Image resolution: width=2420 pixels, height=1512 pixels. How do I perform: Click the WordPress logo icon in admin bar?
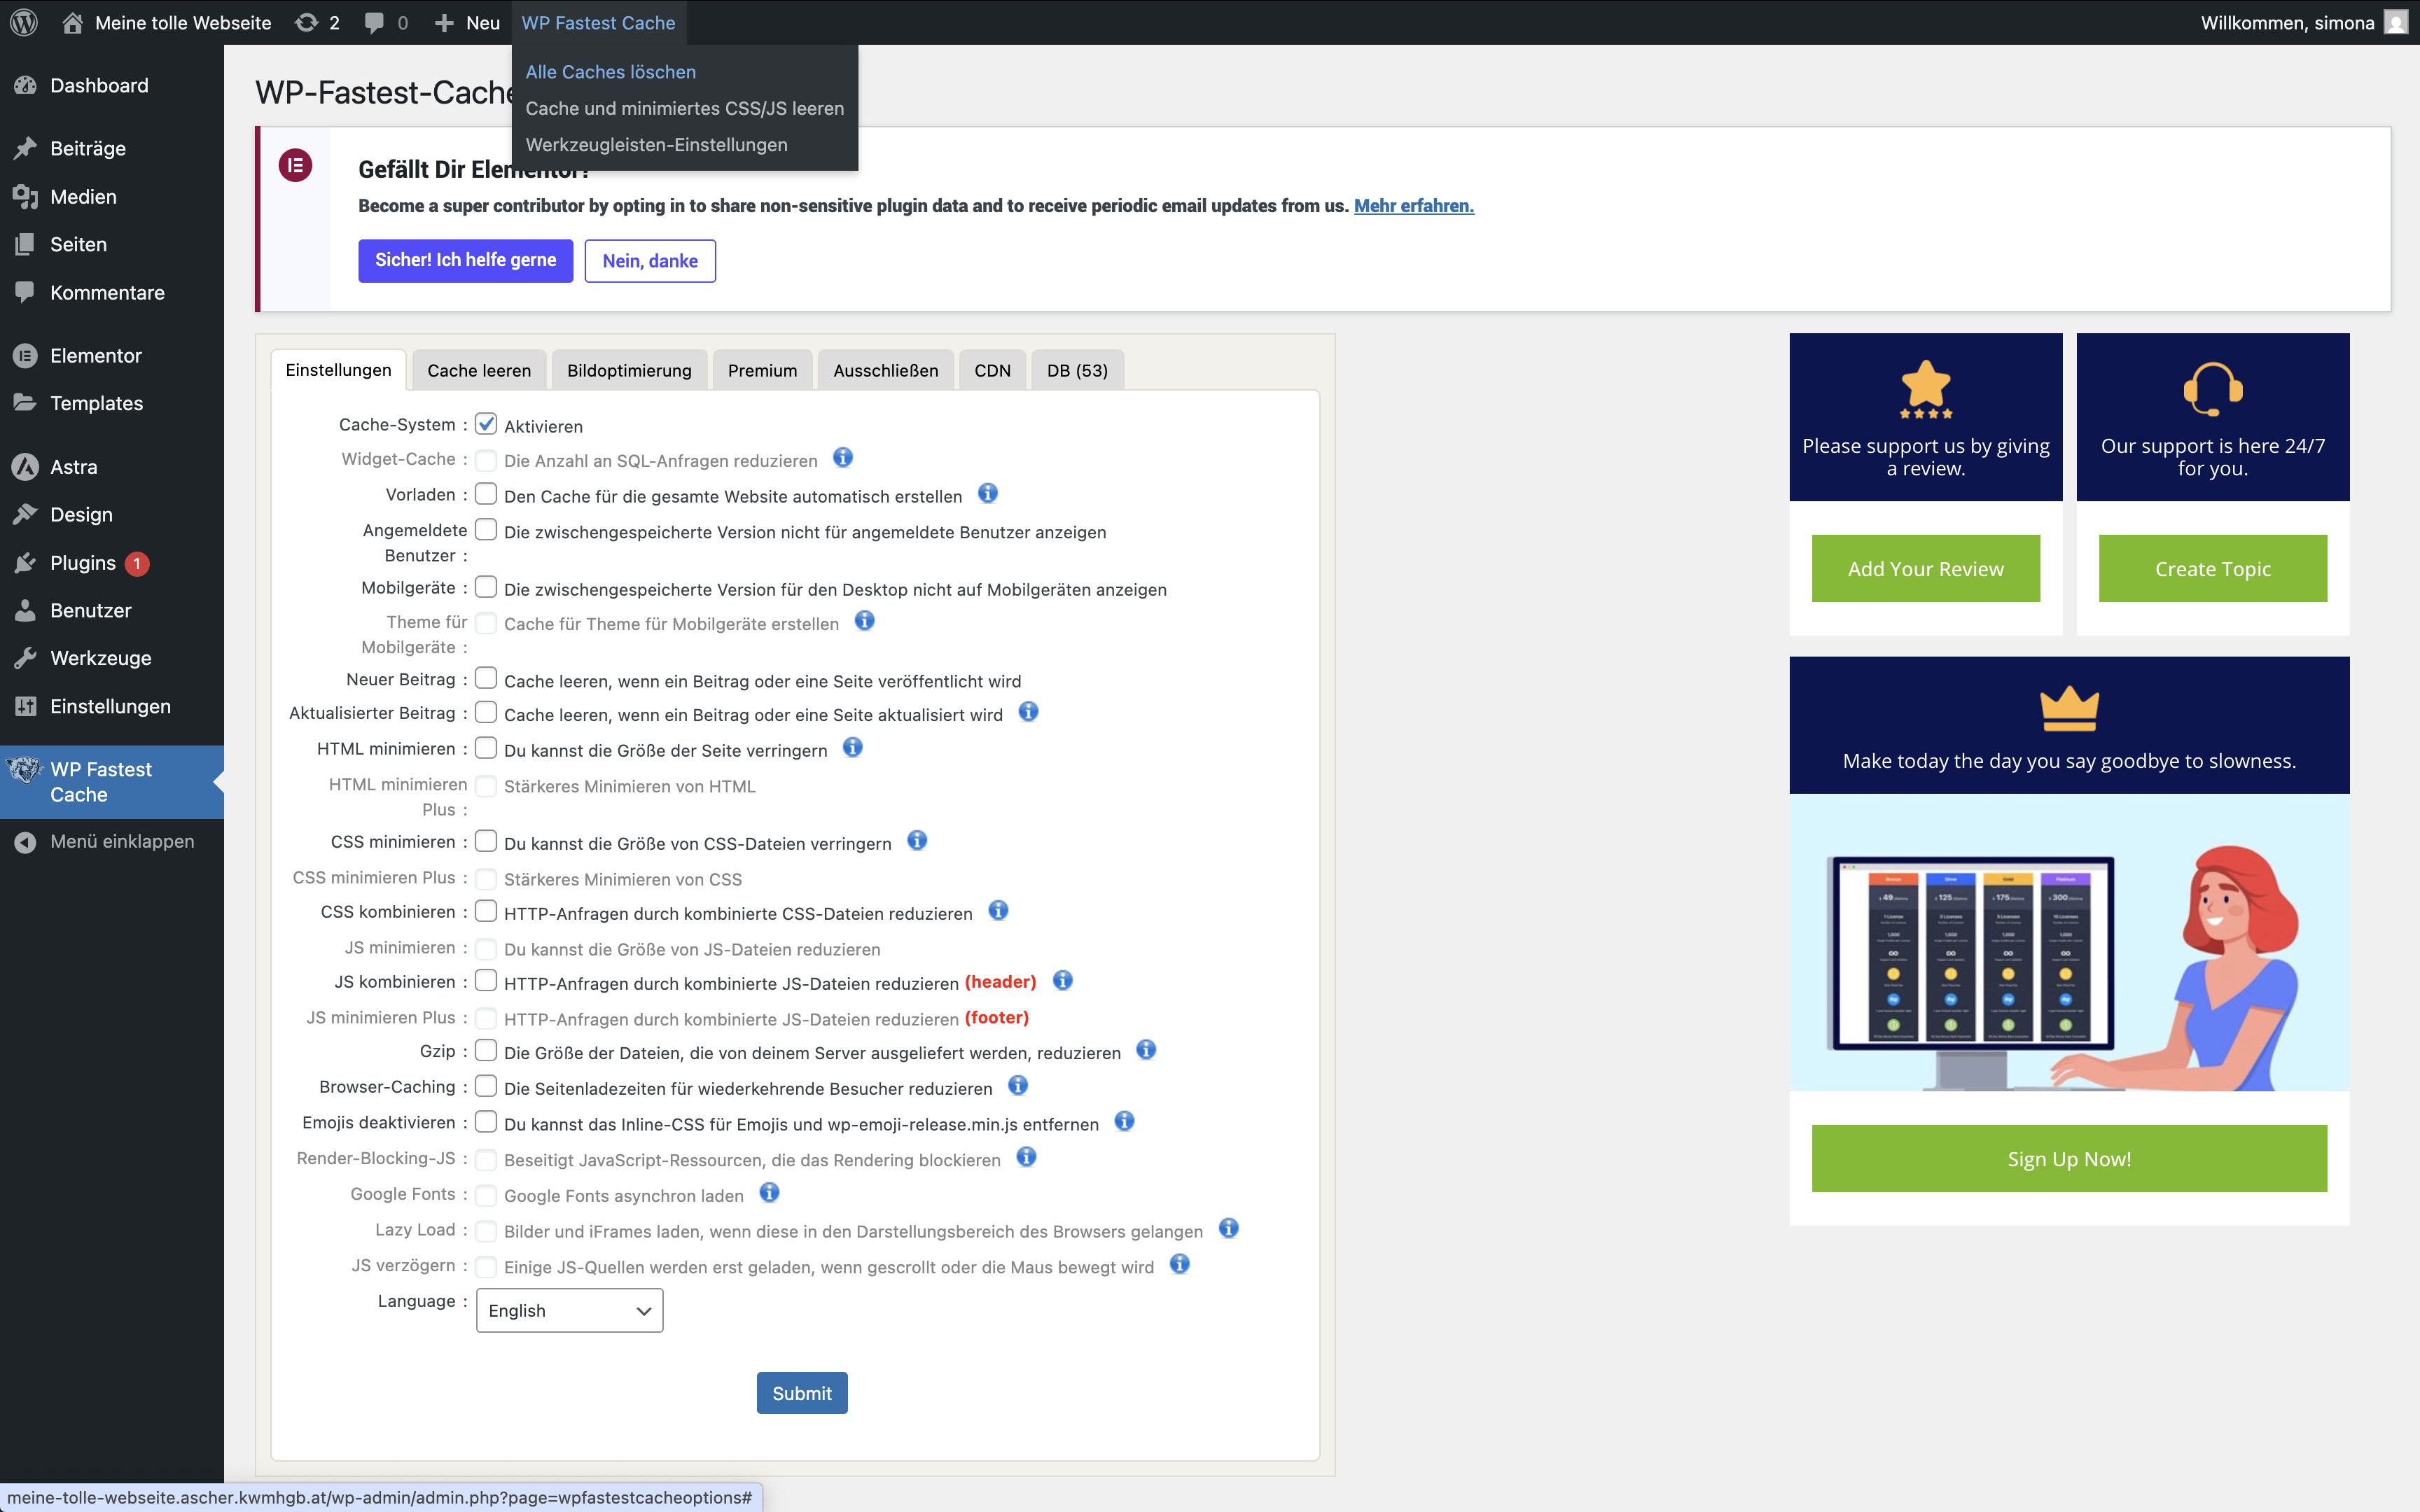pos(24,22)
